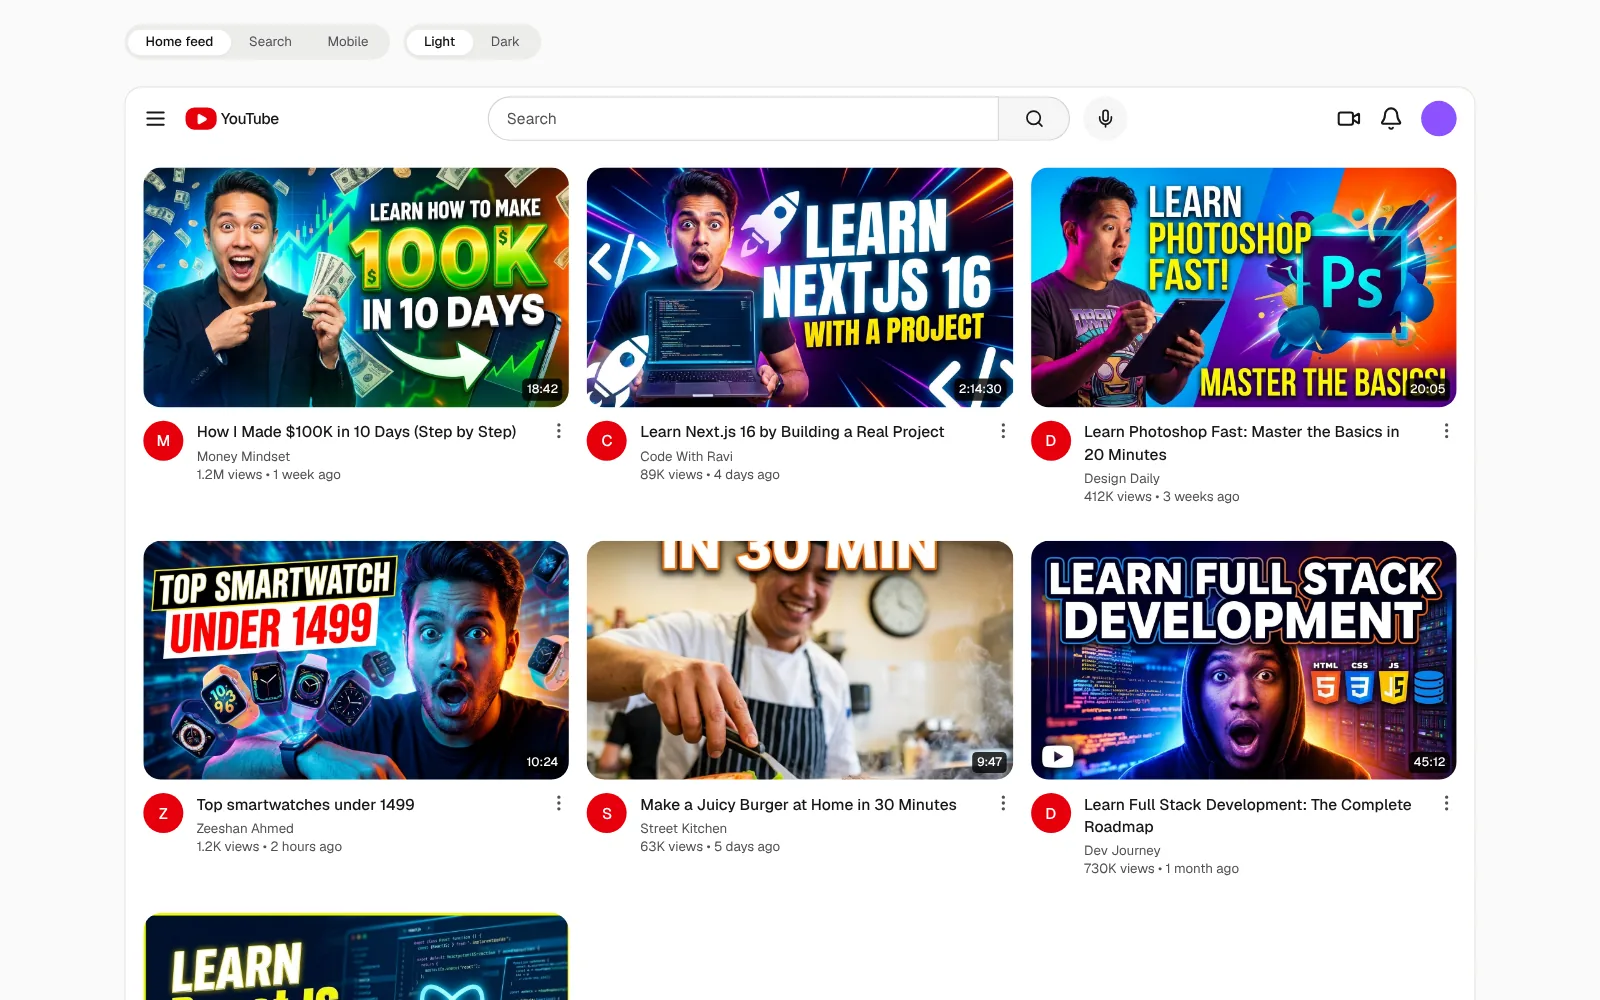Viewport: 1600px width, 1000px height.
Task: Start voice search with the microphone
Action: click(x=1105, y=119)
